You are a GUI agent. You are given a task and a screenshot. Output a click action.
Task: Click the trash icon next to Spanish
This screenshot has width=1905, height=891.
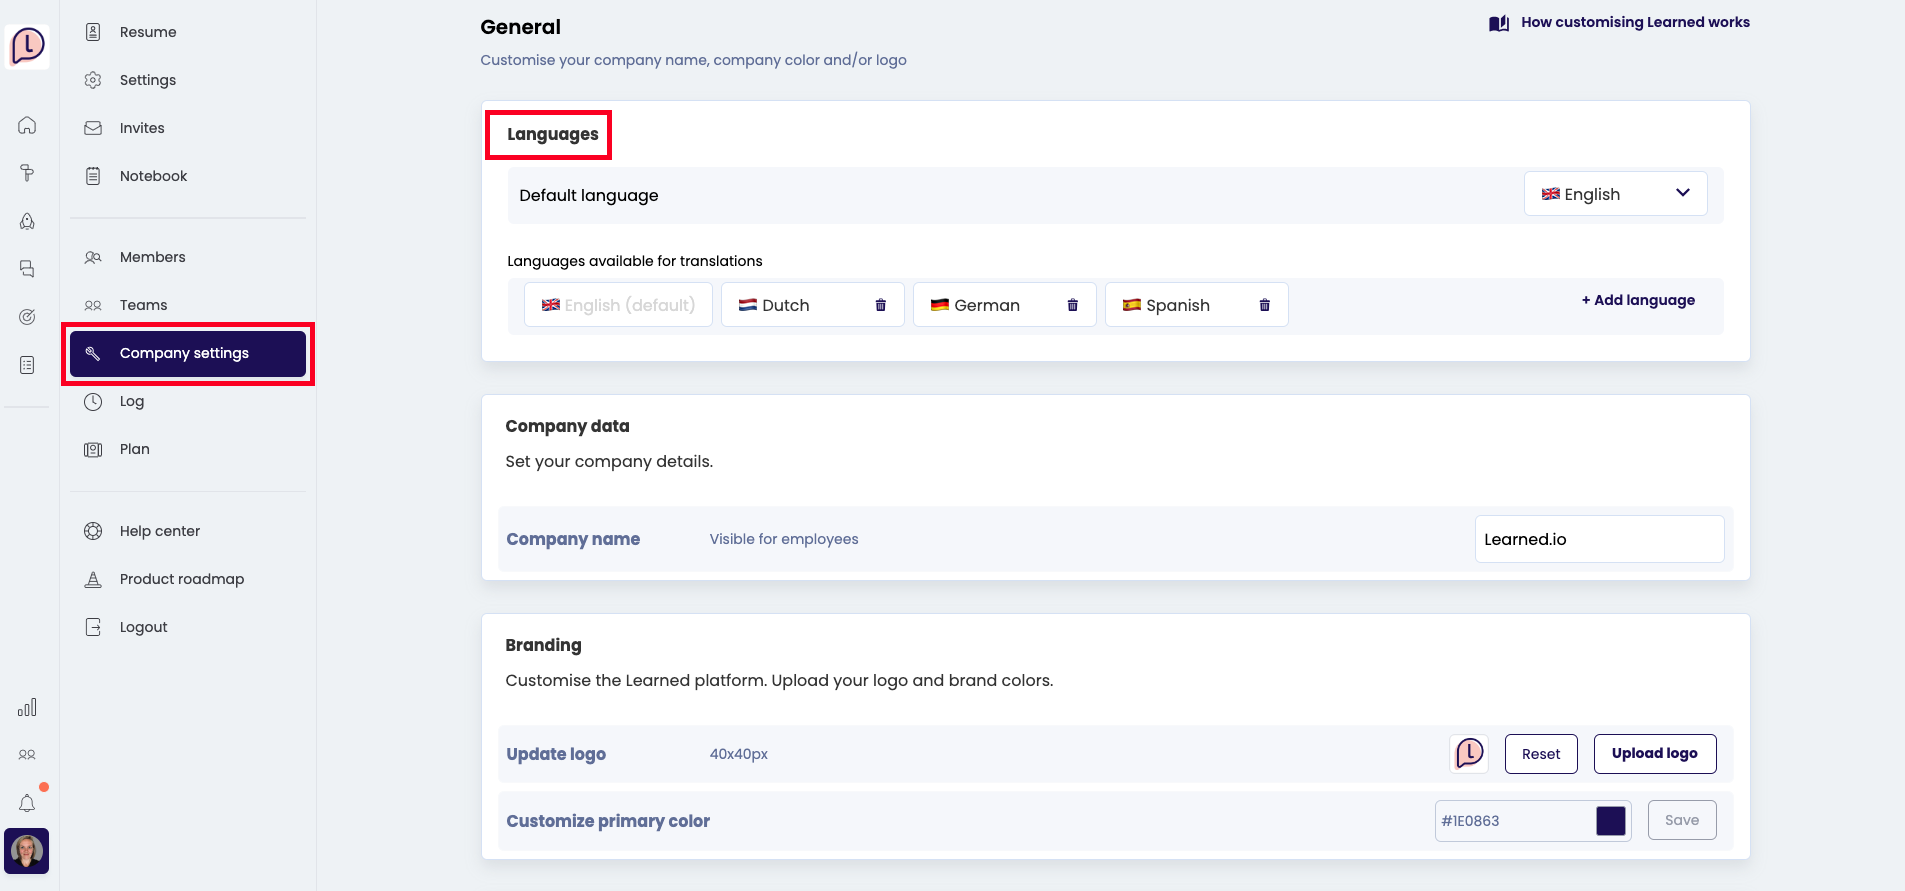pyautogui.click(x=1264, y=305)
